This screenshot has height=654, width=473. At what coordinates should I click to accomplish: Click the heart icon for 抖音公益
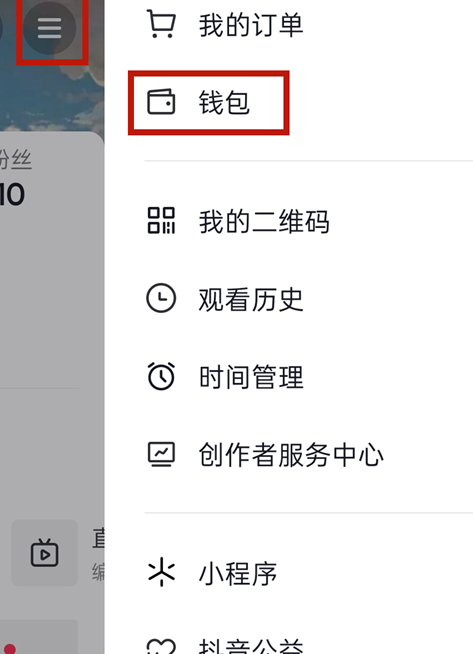coord(161,646)
